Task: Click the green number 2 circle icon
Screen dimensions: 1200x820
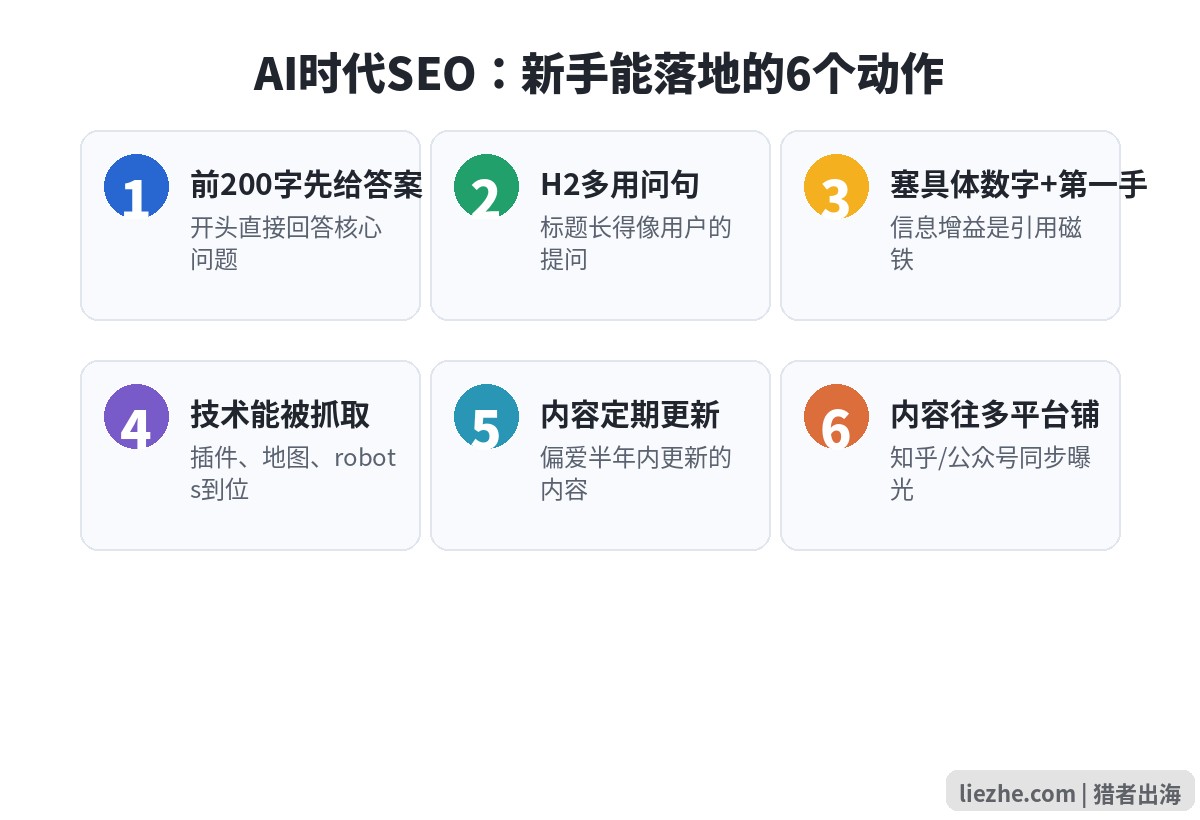Action: 486,186
